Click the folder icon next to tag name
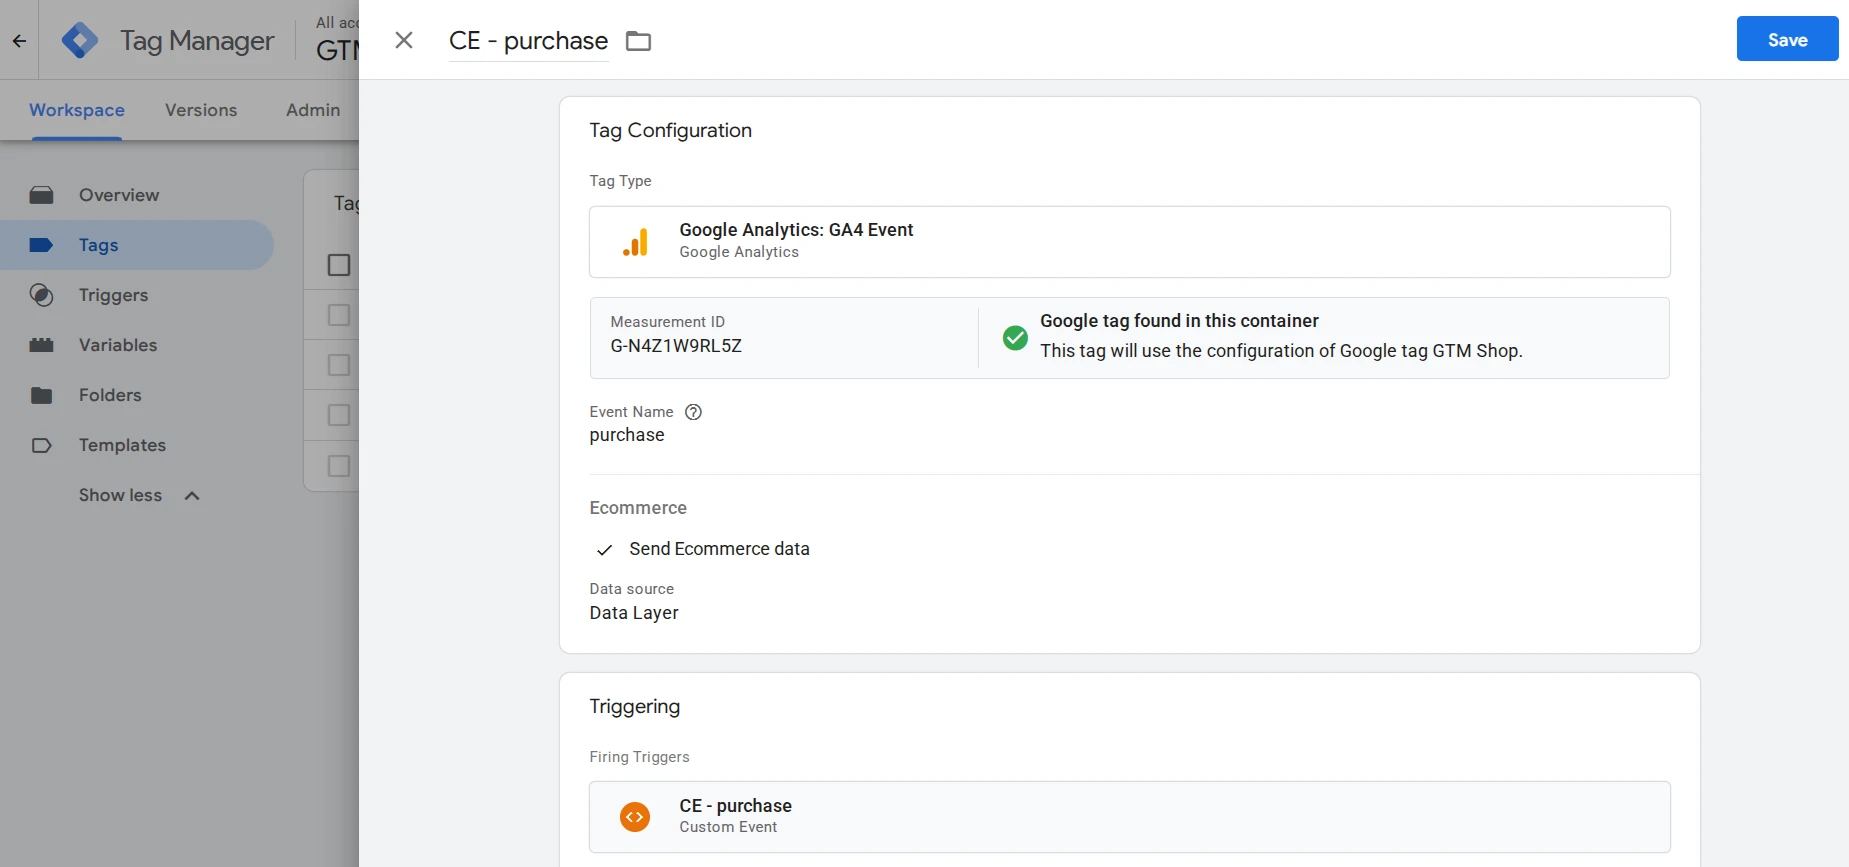The height and width of the screenshot is (867, 1849). (638, 41)
